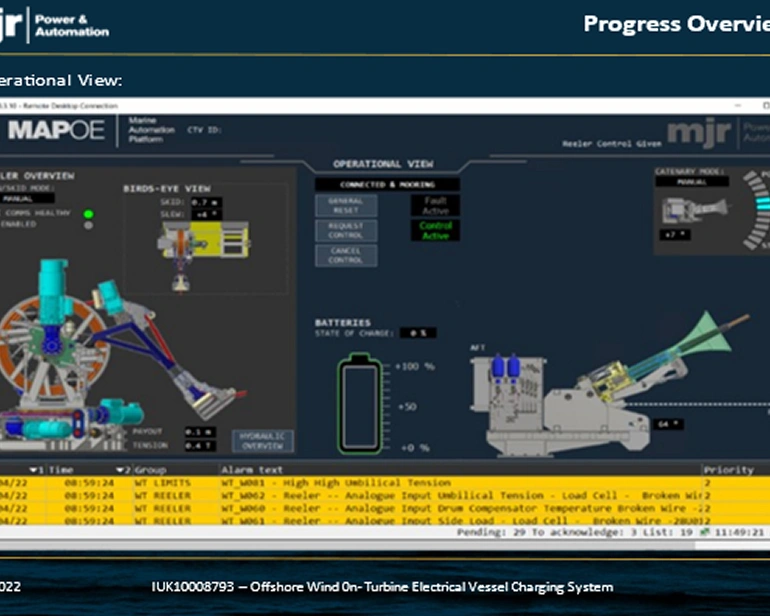770x616 pixels.
Task: Click the Request Control button
Action: [346, 230]
